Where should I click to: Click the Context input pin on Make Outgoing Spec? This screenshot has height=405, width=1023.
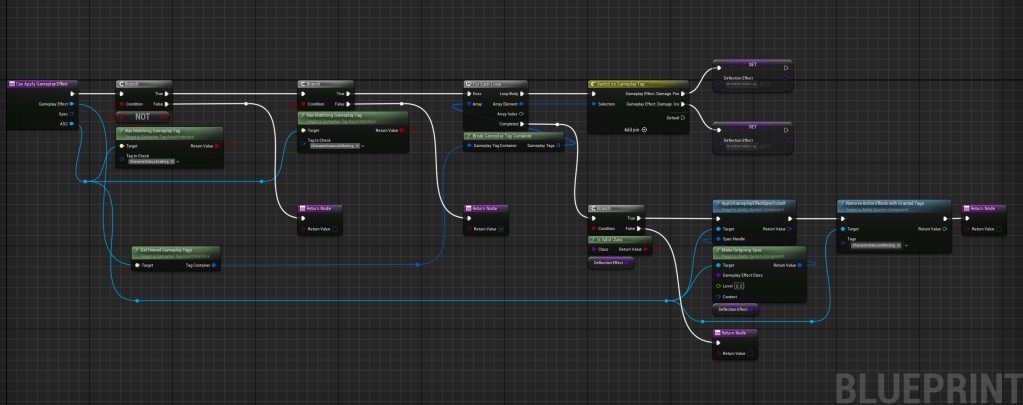pyautogui.click(x=718, y=296)
